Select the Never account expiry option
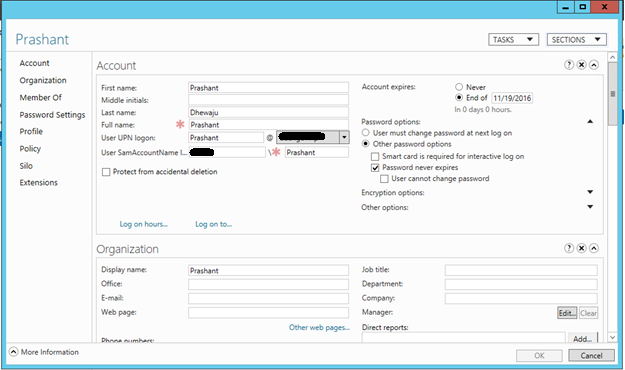The image size is (625, 370). click(x=459, y=87)
